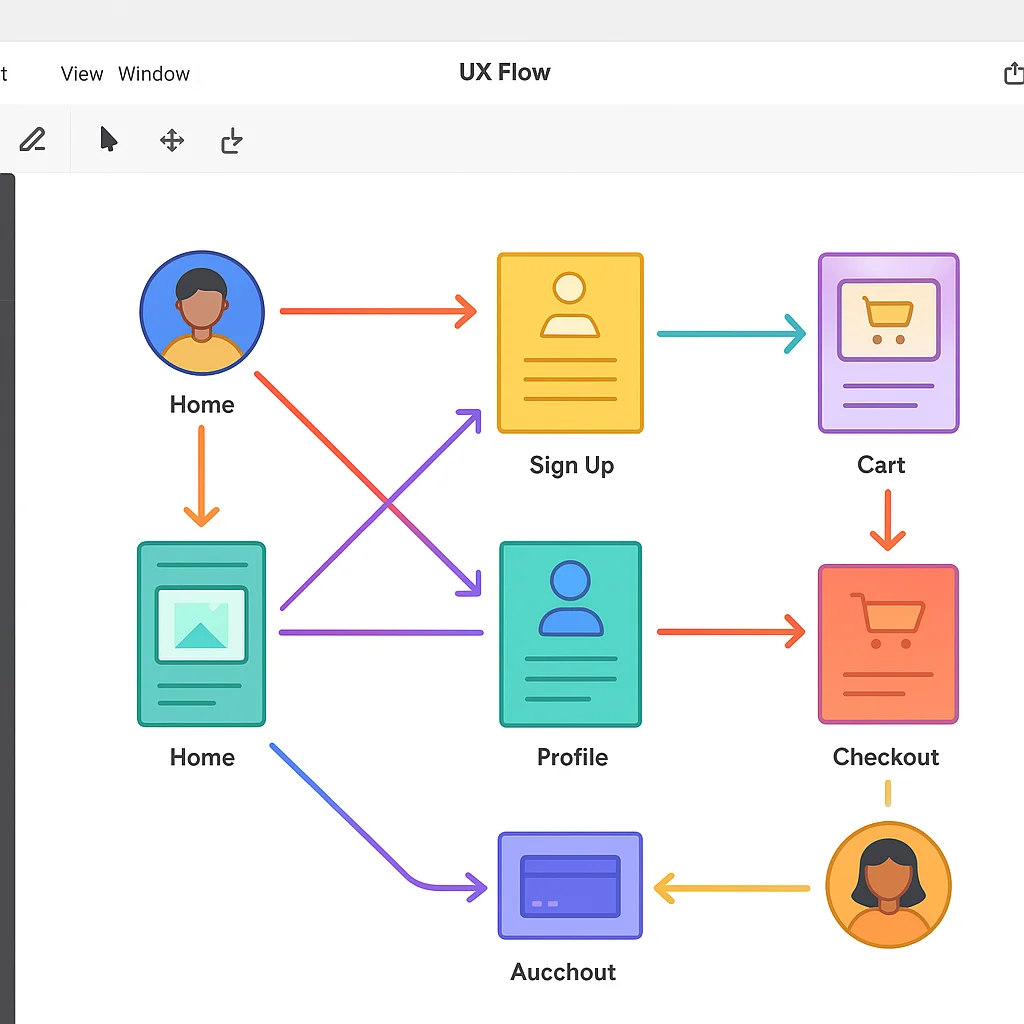Activate the Move tool
Screen dimensions: 1024x1024
171,140
